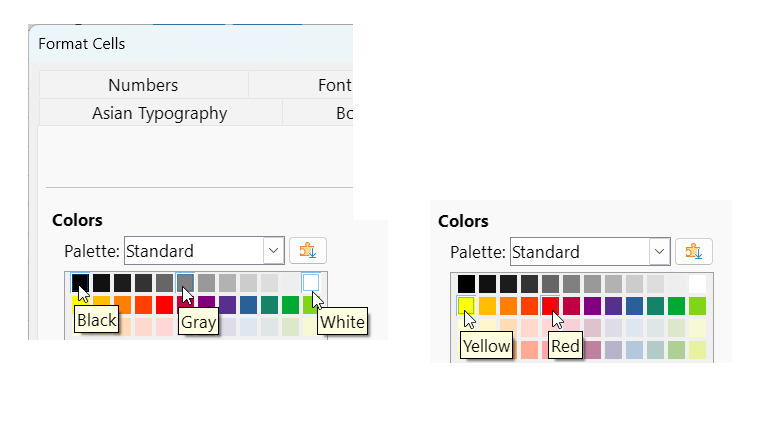Image resolution: width=766 pixels, height=428 pixels.
Task: Switch to the Numbers tab
Action: pyautogui.click(x=143, y=85)
